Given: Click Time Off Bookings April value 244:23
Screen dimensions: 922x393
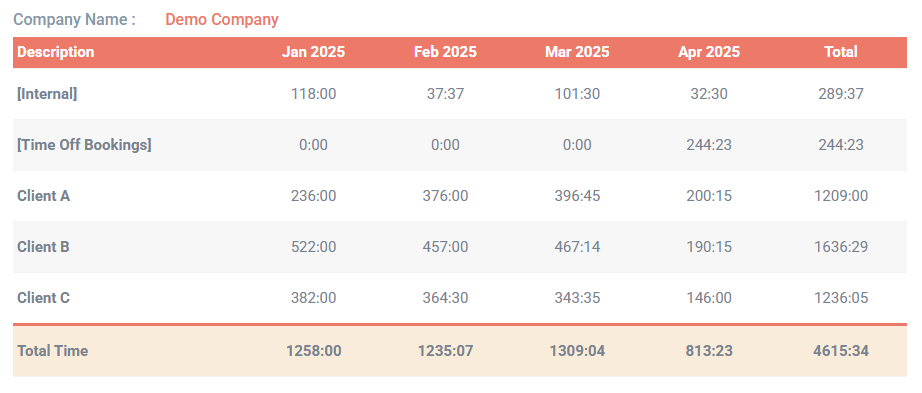Looking at the screenshot, I should pos(709,145).
